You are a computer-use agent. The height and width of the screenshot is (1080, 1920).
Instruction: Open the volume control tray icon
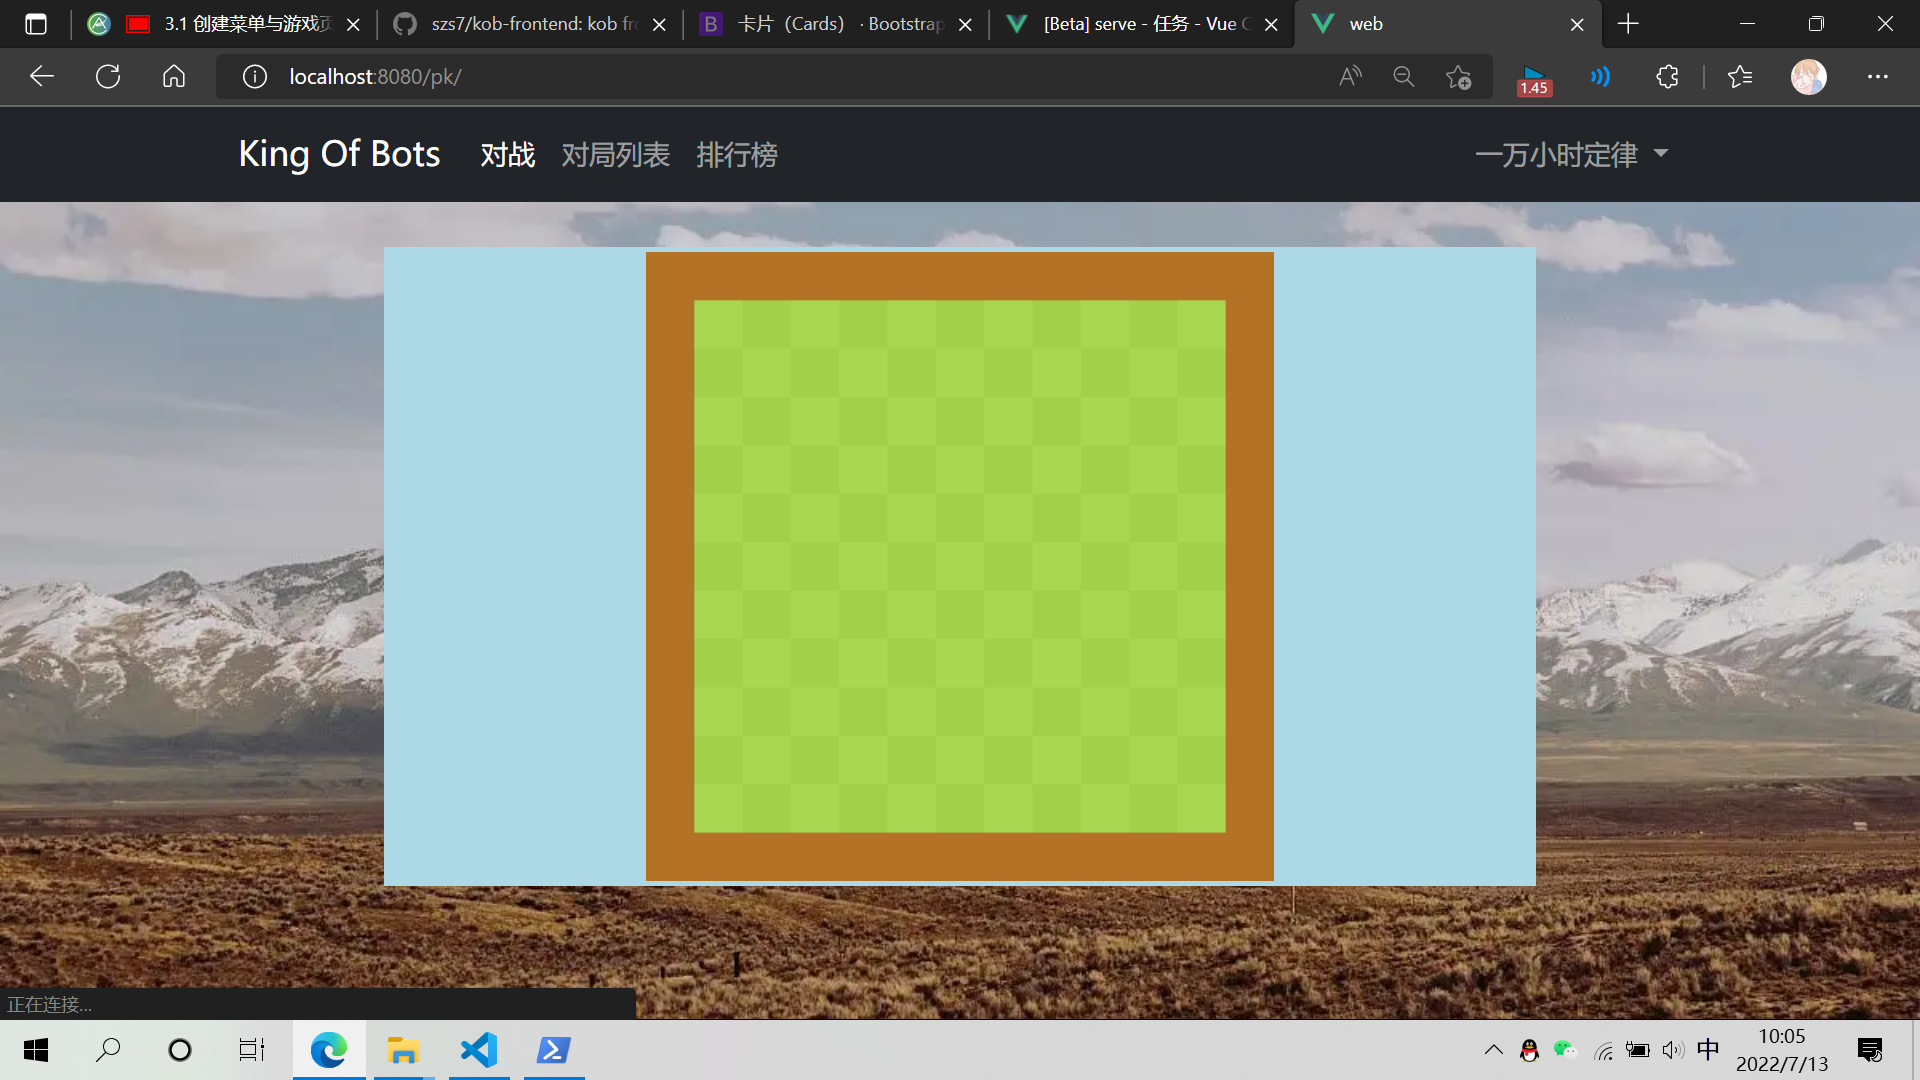coord(1673,1050)
